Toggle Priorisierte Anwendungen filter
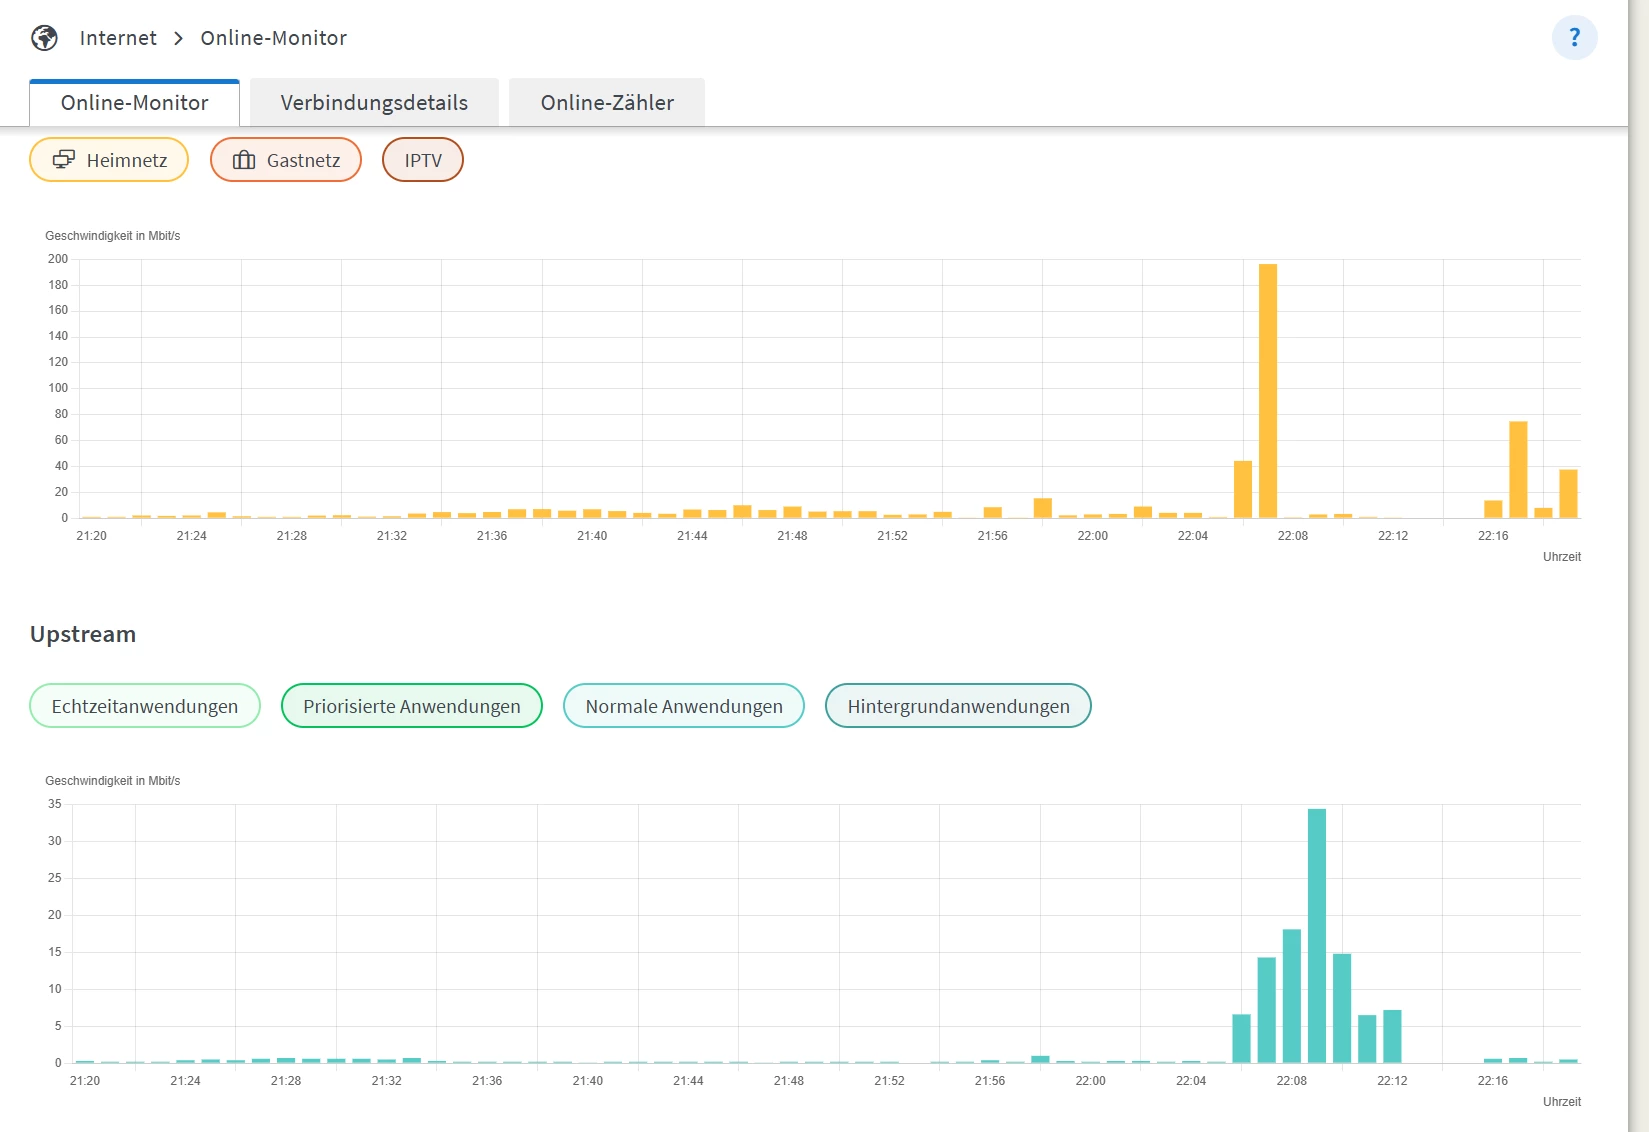1649x1132 pixels. (x=412, y=706)
